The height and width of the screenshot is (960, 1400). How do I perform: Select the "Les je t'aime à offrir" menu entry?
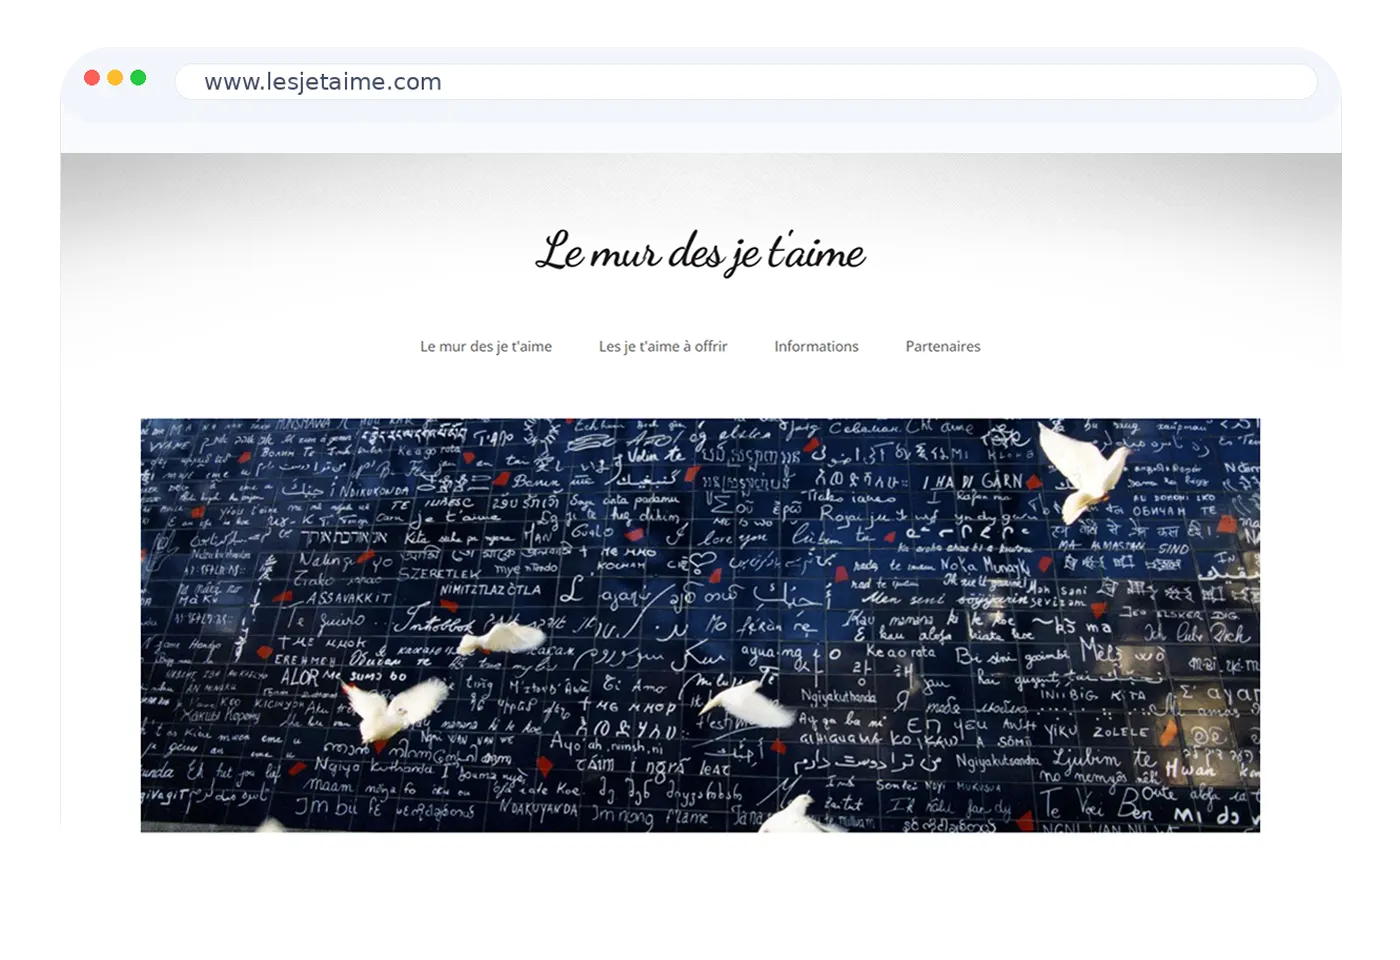pyautogui.click(x=662, y=346)
